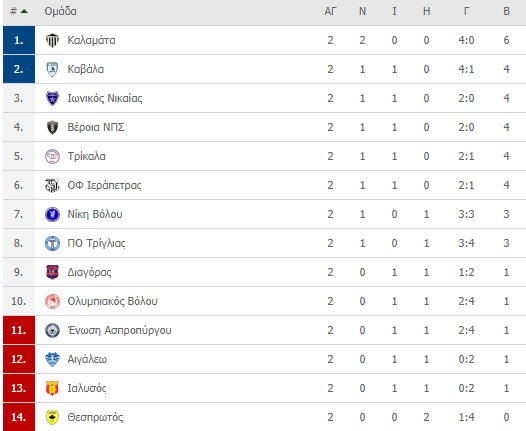Open the Ολυμπιακός Βόλου team link
Viewport: 526px width, 431px height.
[112, 301]
